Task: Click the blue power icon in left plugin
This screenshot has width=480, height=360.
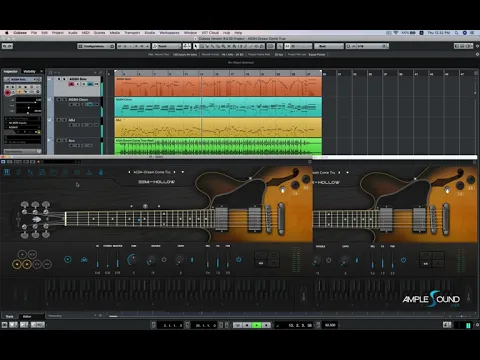Action: 239,259
